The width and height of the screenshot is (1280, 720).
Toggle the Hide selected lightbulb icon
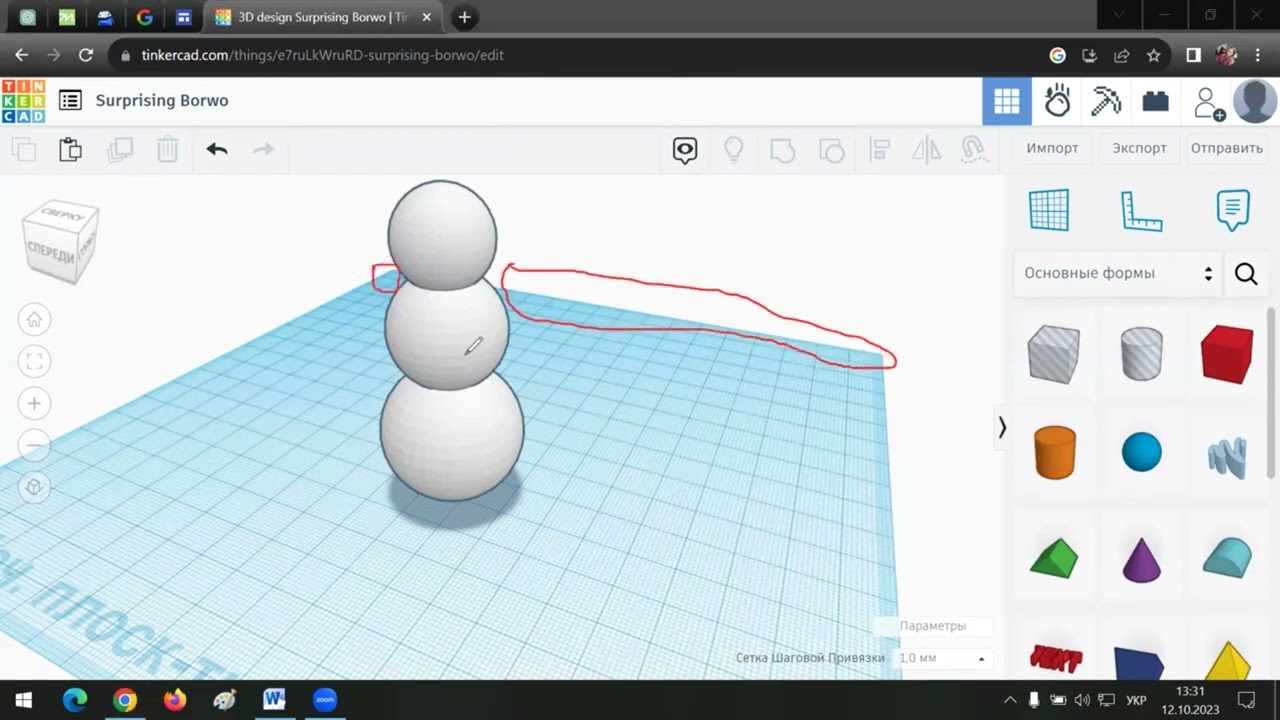click(734, 150)
